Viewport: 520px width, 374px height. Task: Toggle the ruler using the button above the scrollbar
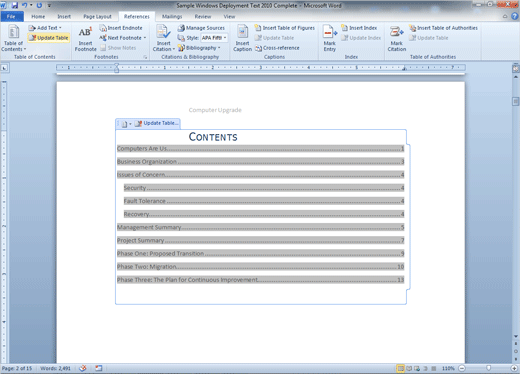(516, 69)
